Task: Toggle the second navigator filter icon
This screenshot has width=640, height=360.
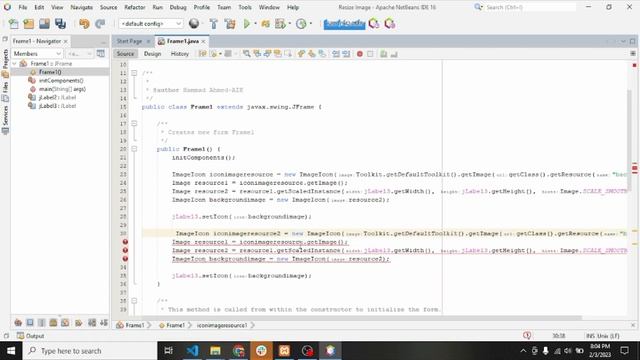Action: point(30,323)
